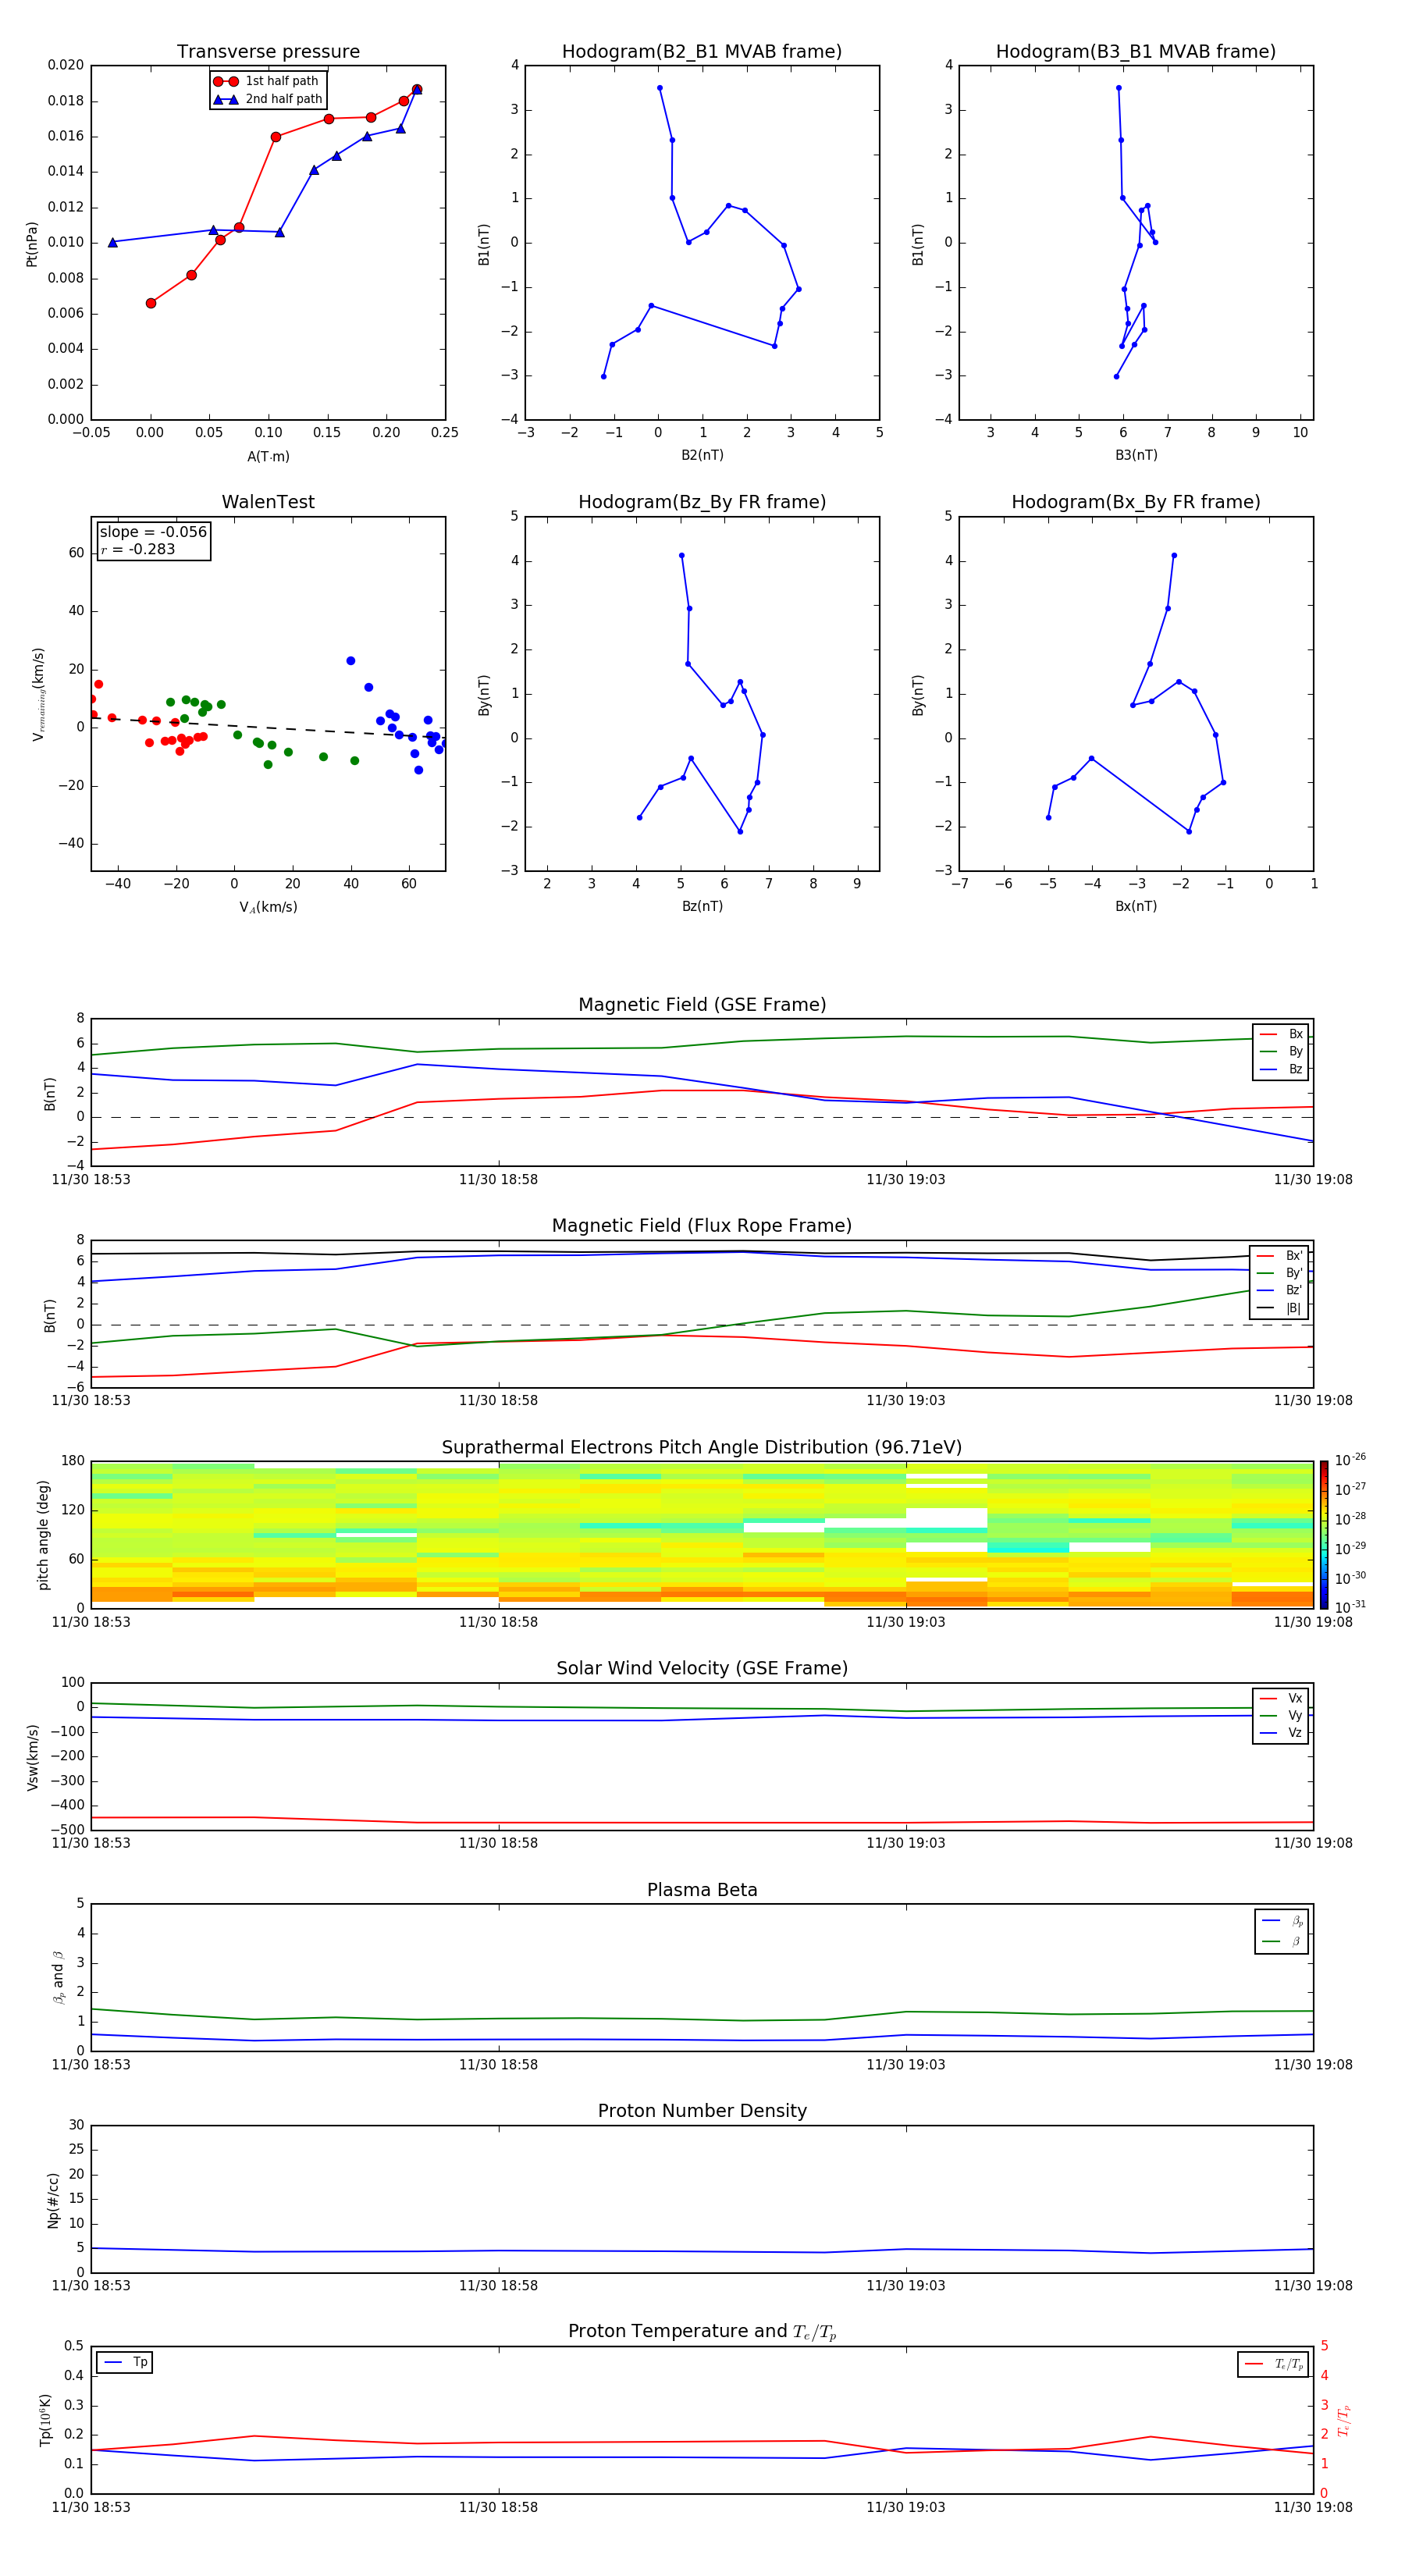Click the 'B3(nT)' x-axis label
The height and width of the screenshot is (2576, 1405).
(1136, 455)
